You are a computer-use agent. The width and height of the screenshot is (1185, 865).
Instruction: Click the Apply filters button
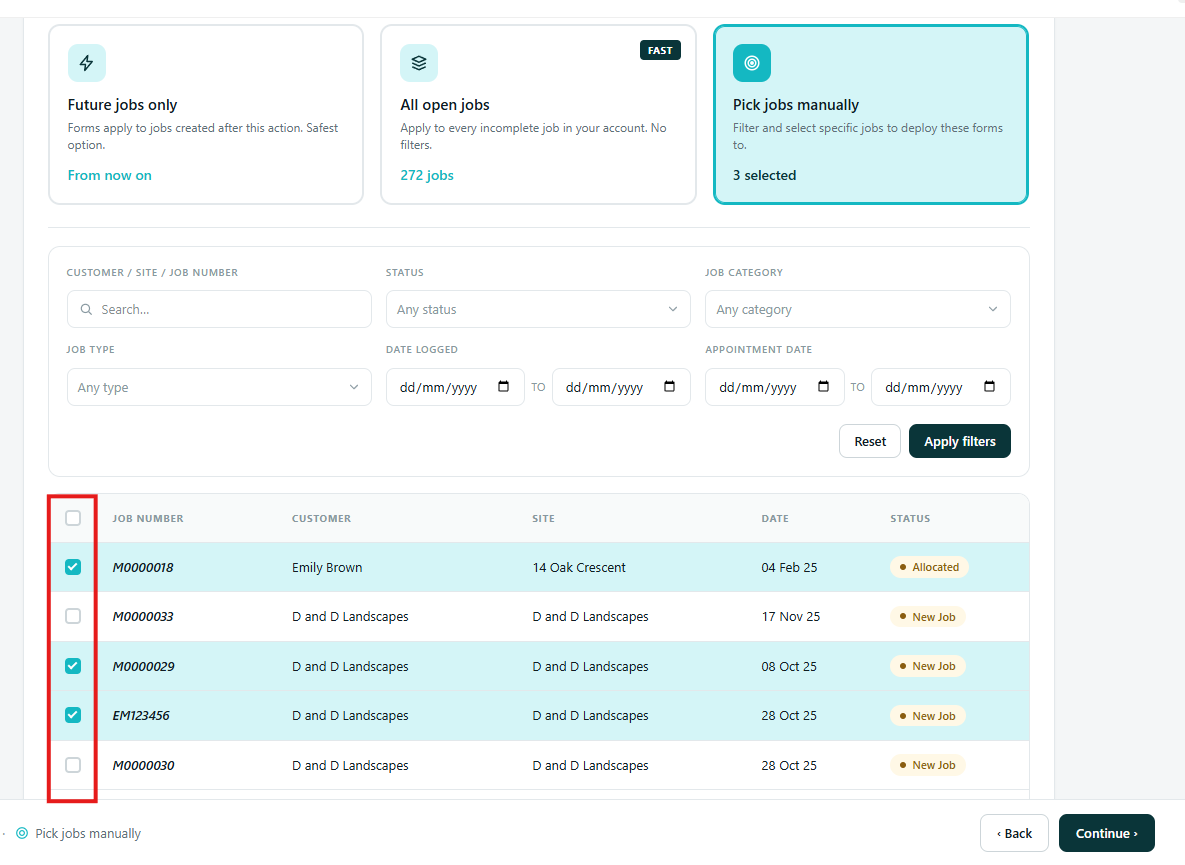point(960,441)
